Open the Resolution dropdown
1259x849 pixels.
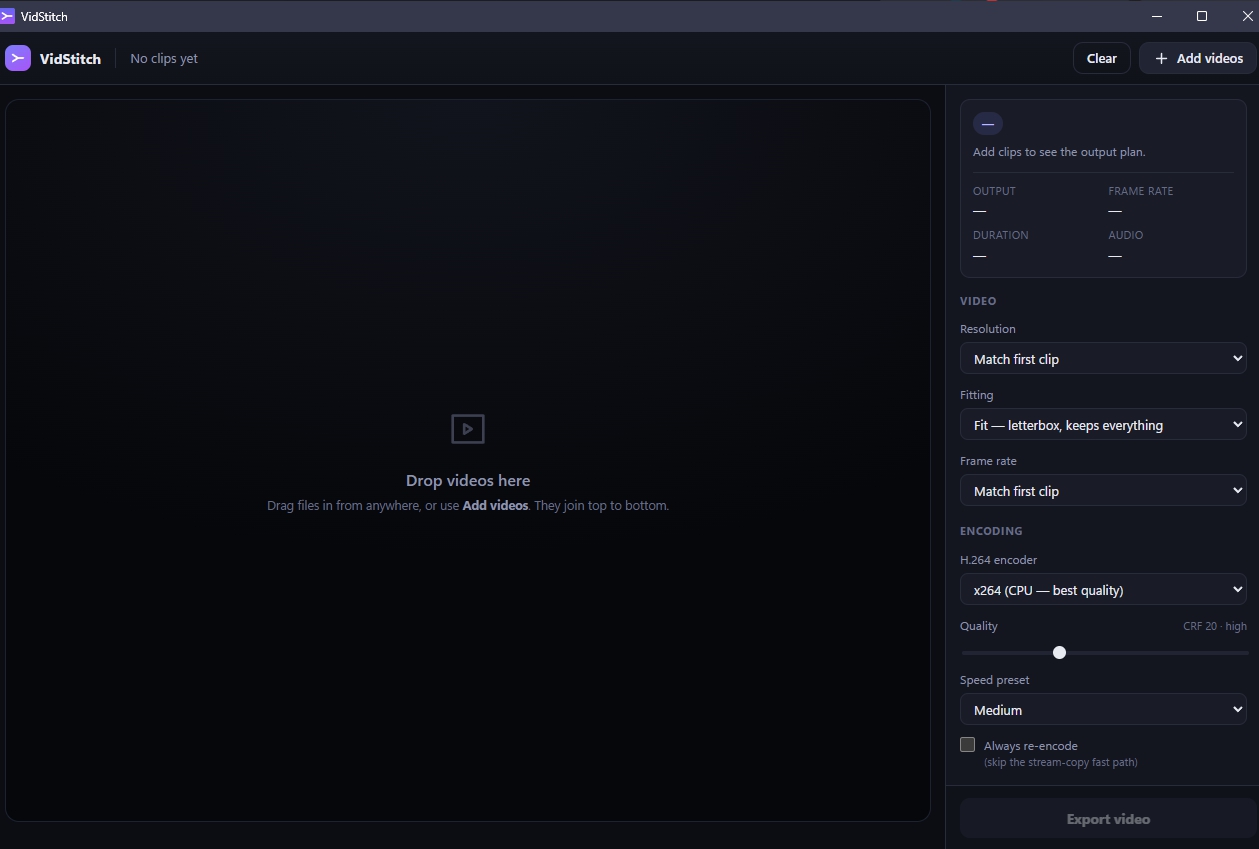pos(1103,359)
